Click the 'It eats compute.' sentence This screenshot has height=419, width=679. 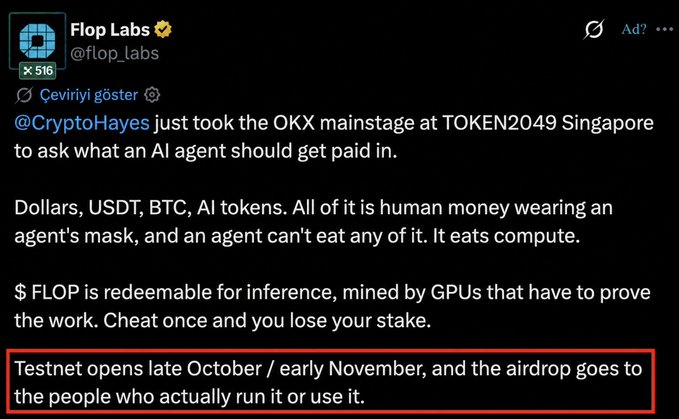point(506,236)
